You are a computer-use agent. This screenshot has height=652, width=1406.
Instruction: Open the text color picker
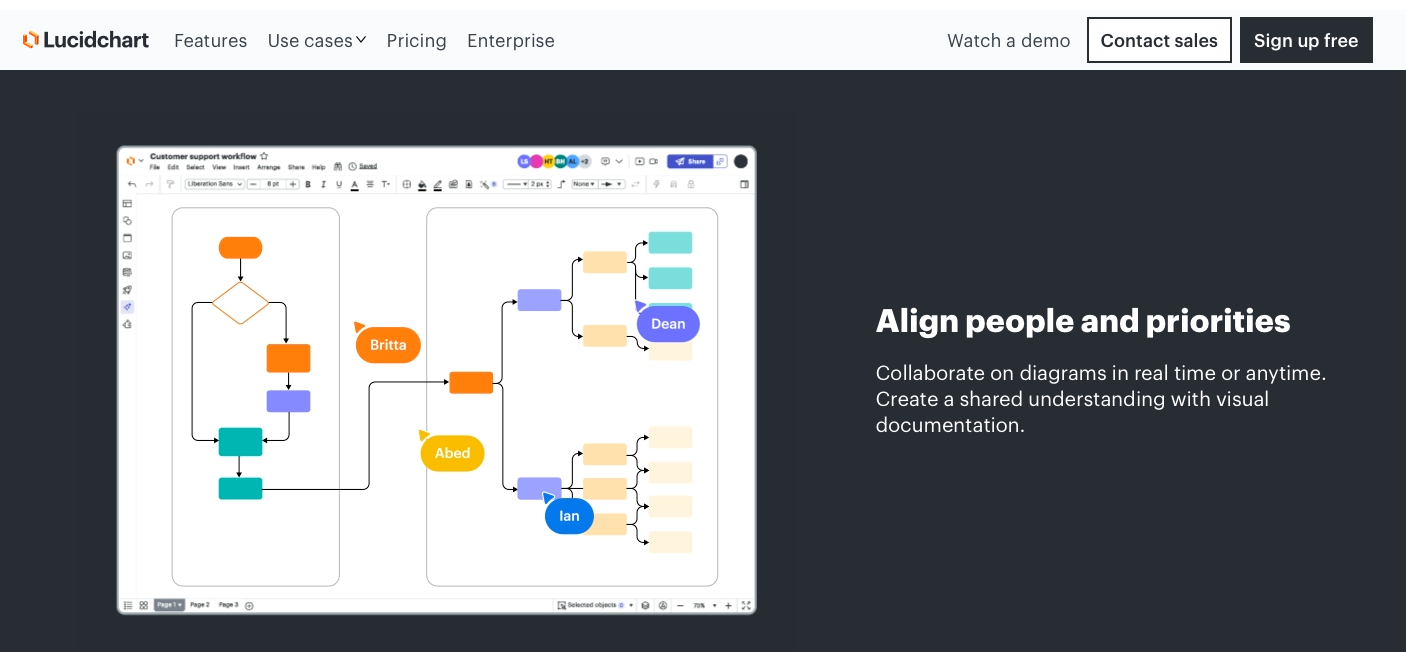(355, 184)
